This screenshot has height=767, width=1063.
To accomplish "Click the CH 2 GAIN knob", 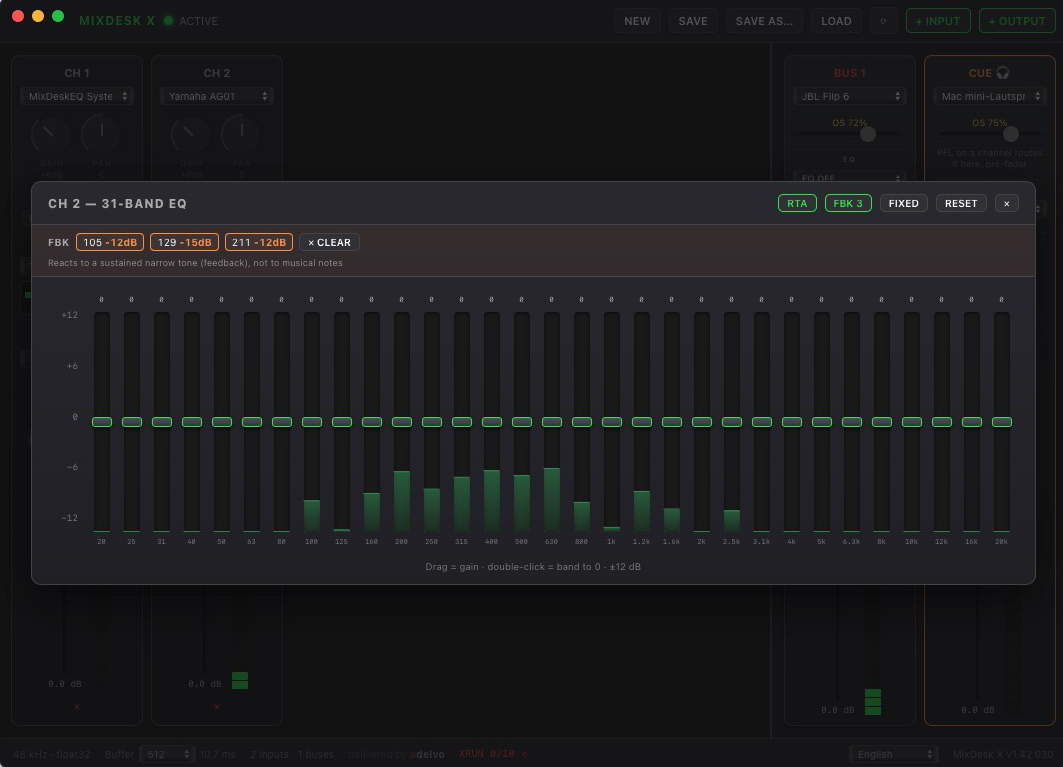I will click(x=190, y=134).
